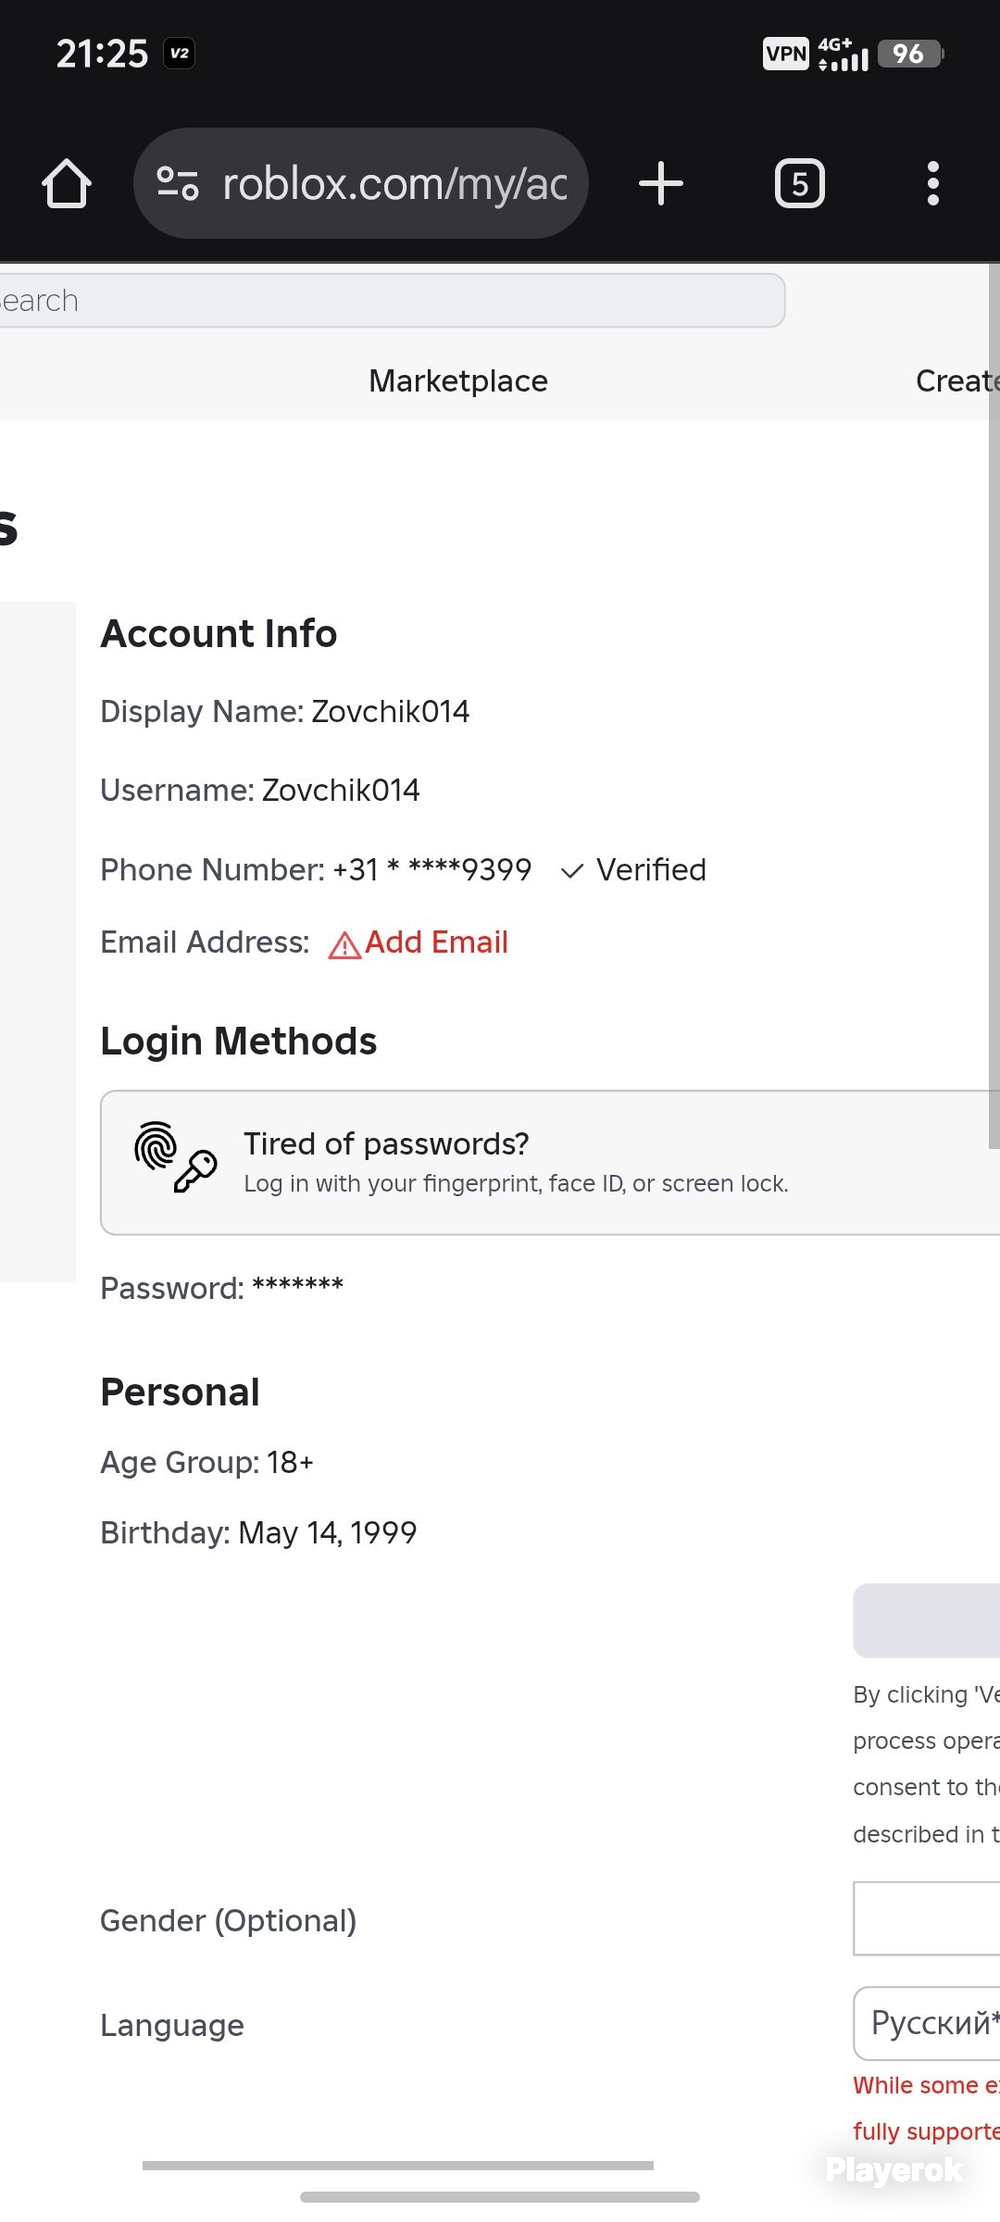Open the tab switcher showing 5 tabs
This screenshot has width=1000, height=2222.
tap(800, 184)
